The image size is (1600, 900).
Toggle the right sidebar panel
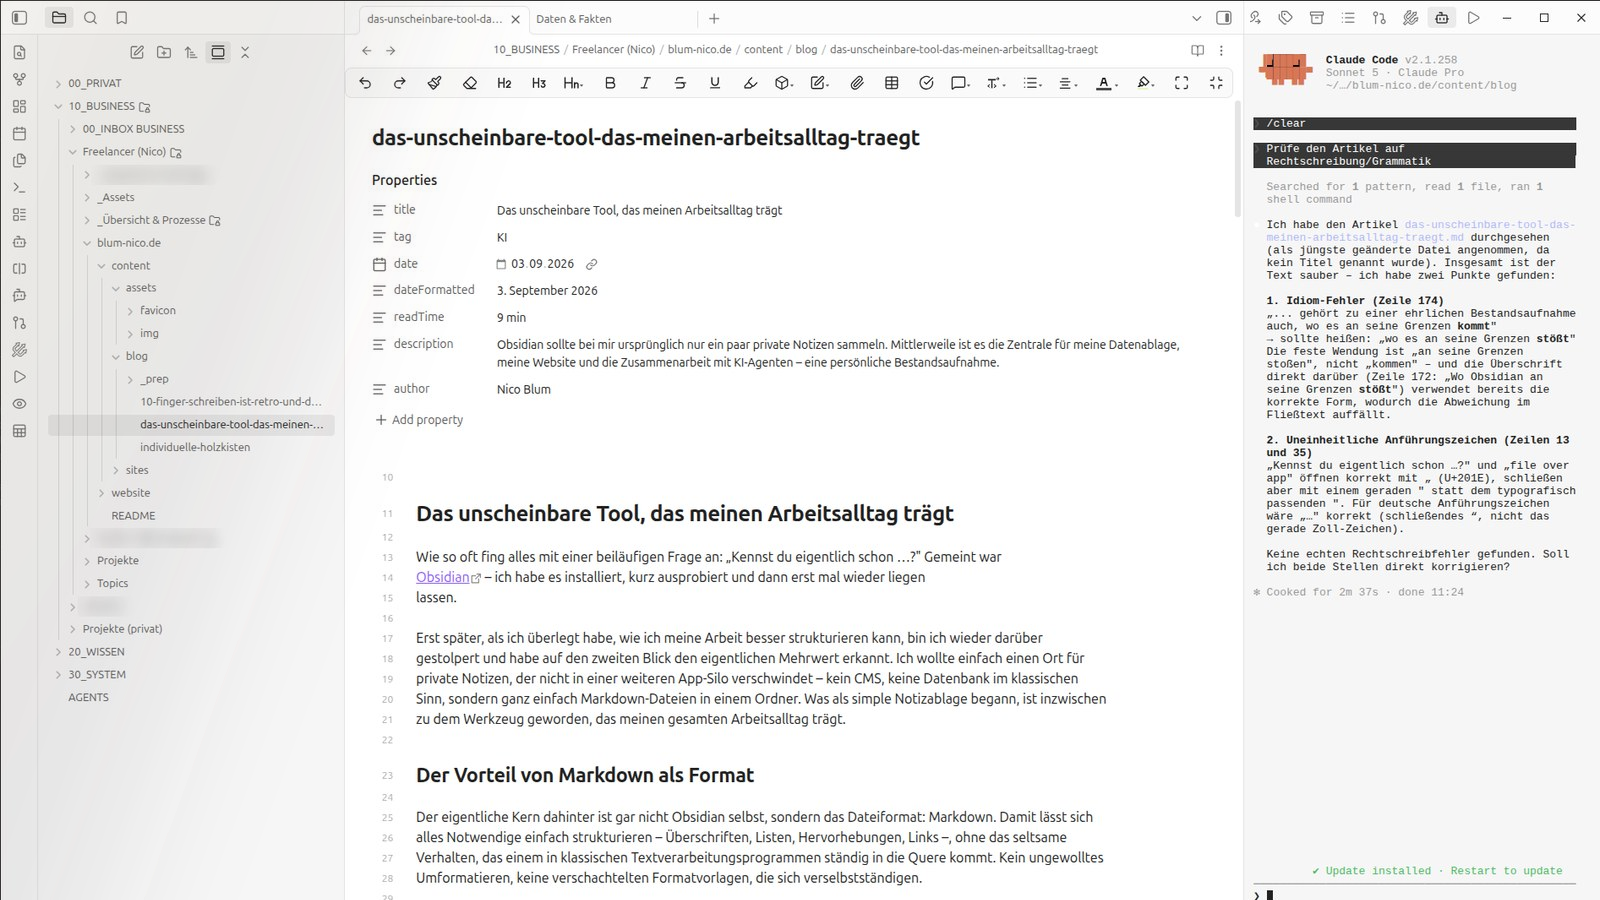(1223, 18)
